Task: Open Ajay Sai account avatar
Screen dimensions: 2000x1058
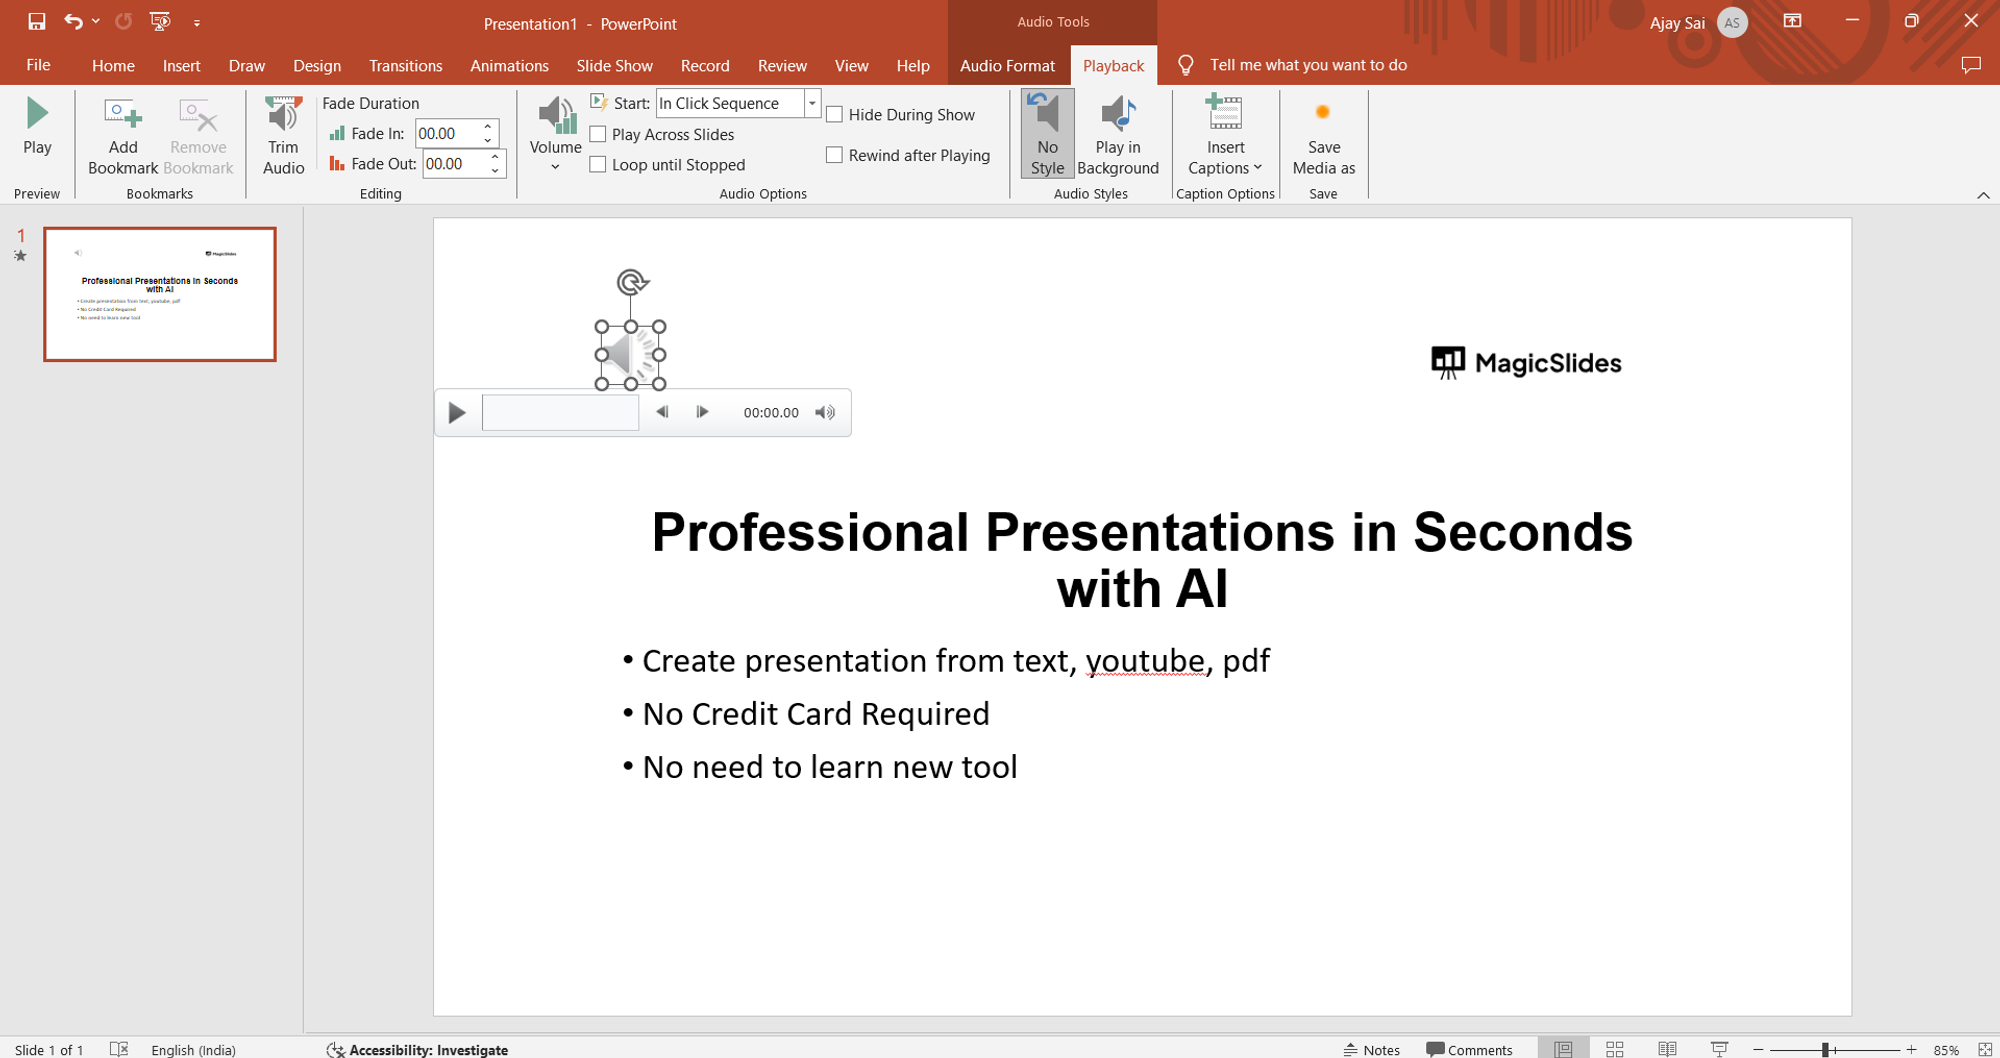Action: (1732, 22)
